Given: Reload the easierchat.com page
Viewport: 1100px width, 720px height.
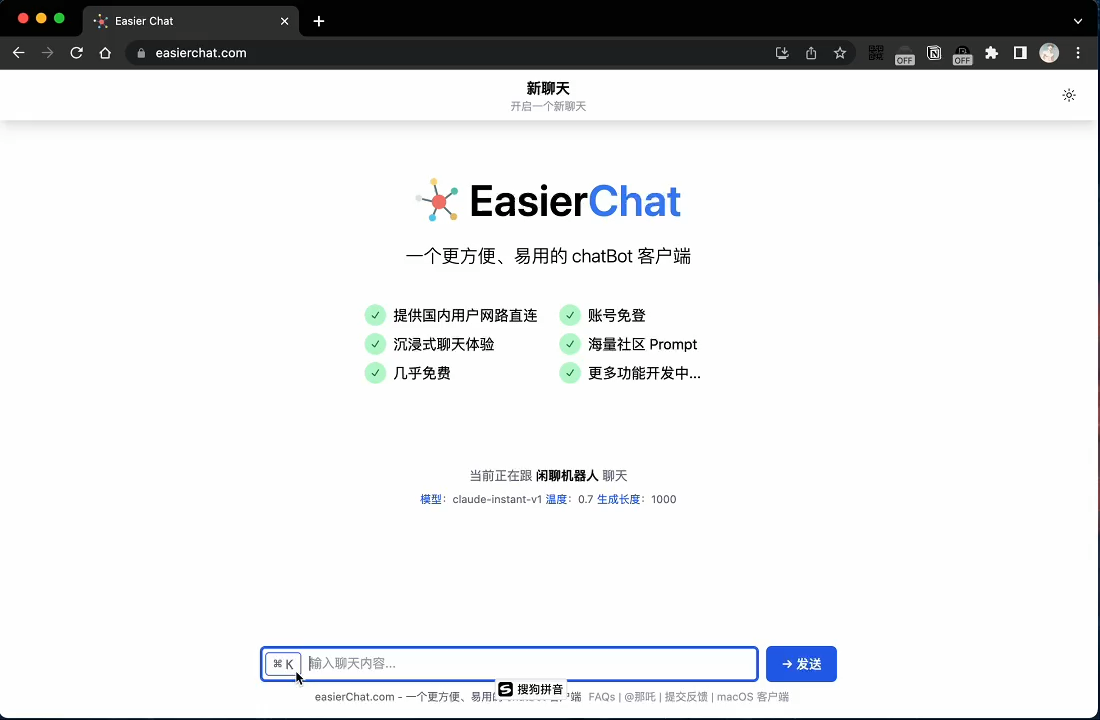Looking at the screenshot, I should coord(76,53).
